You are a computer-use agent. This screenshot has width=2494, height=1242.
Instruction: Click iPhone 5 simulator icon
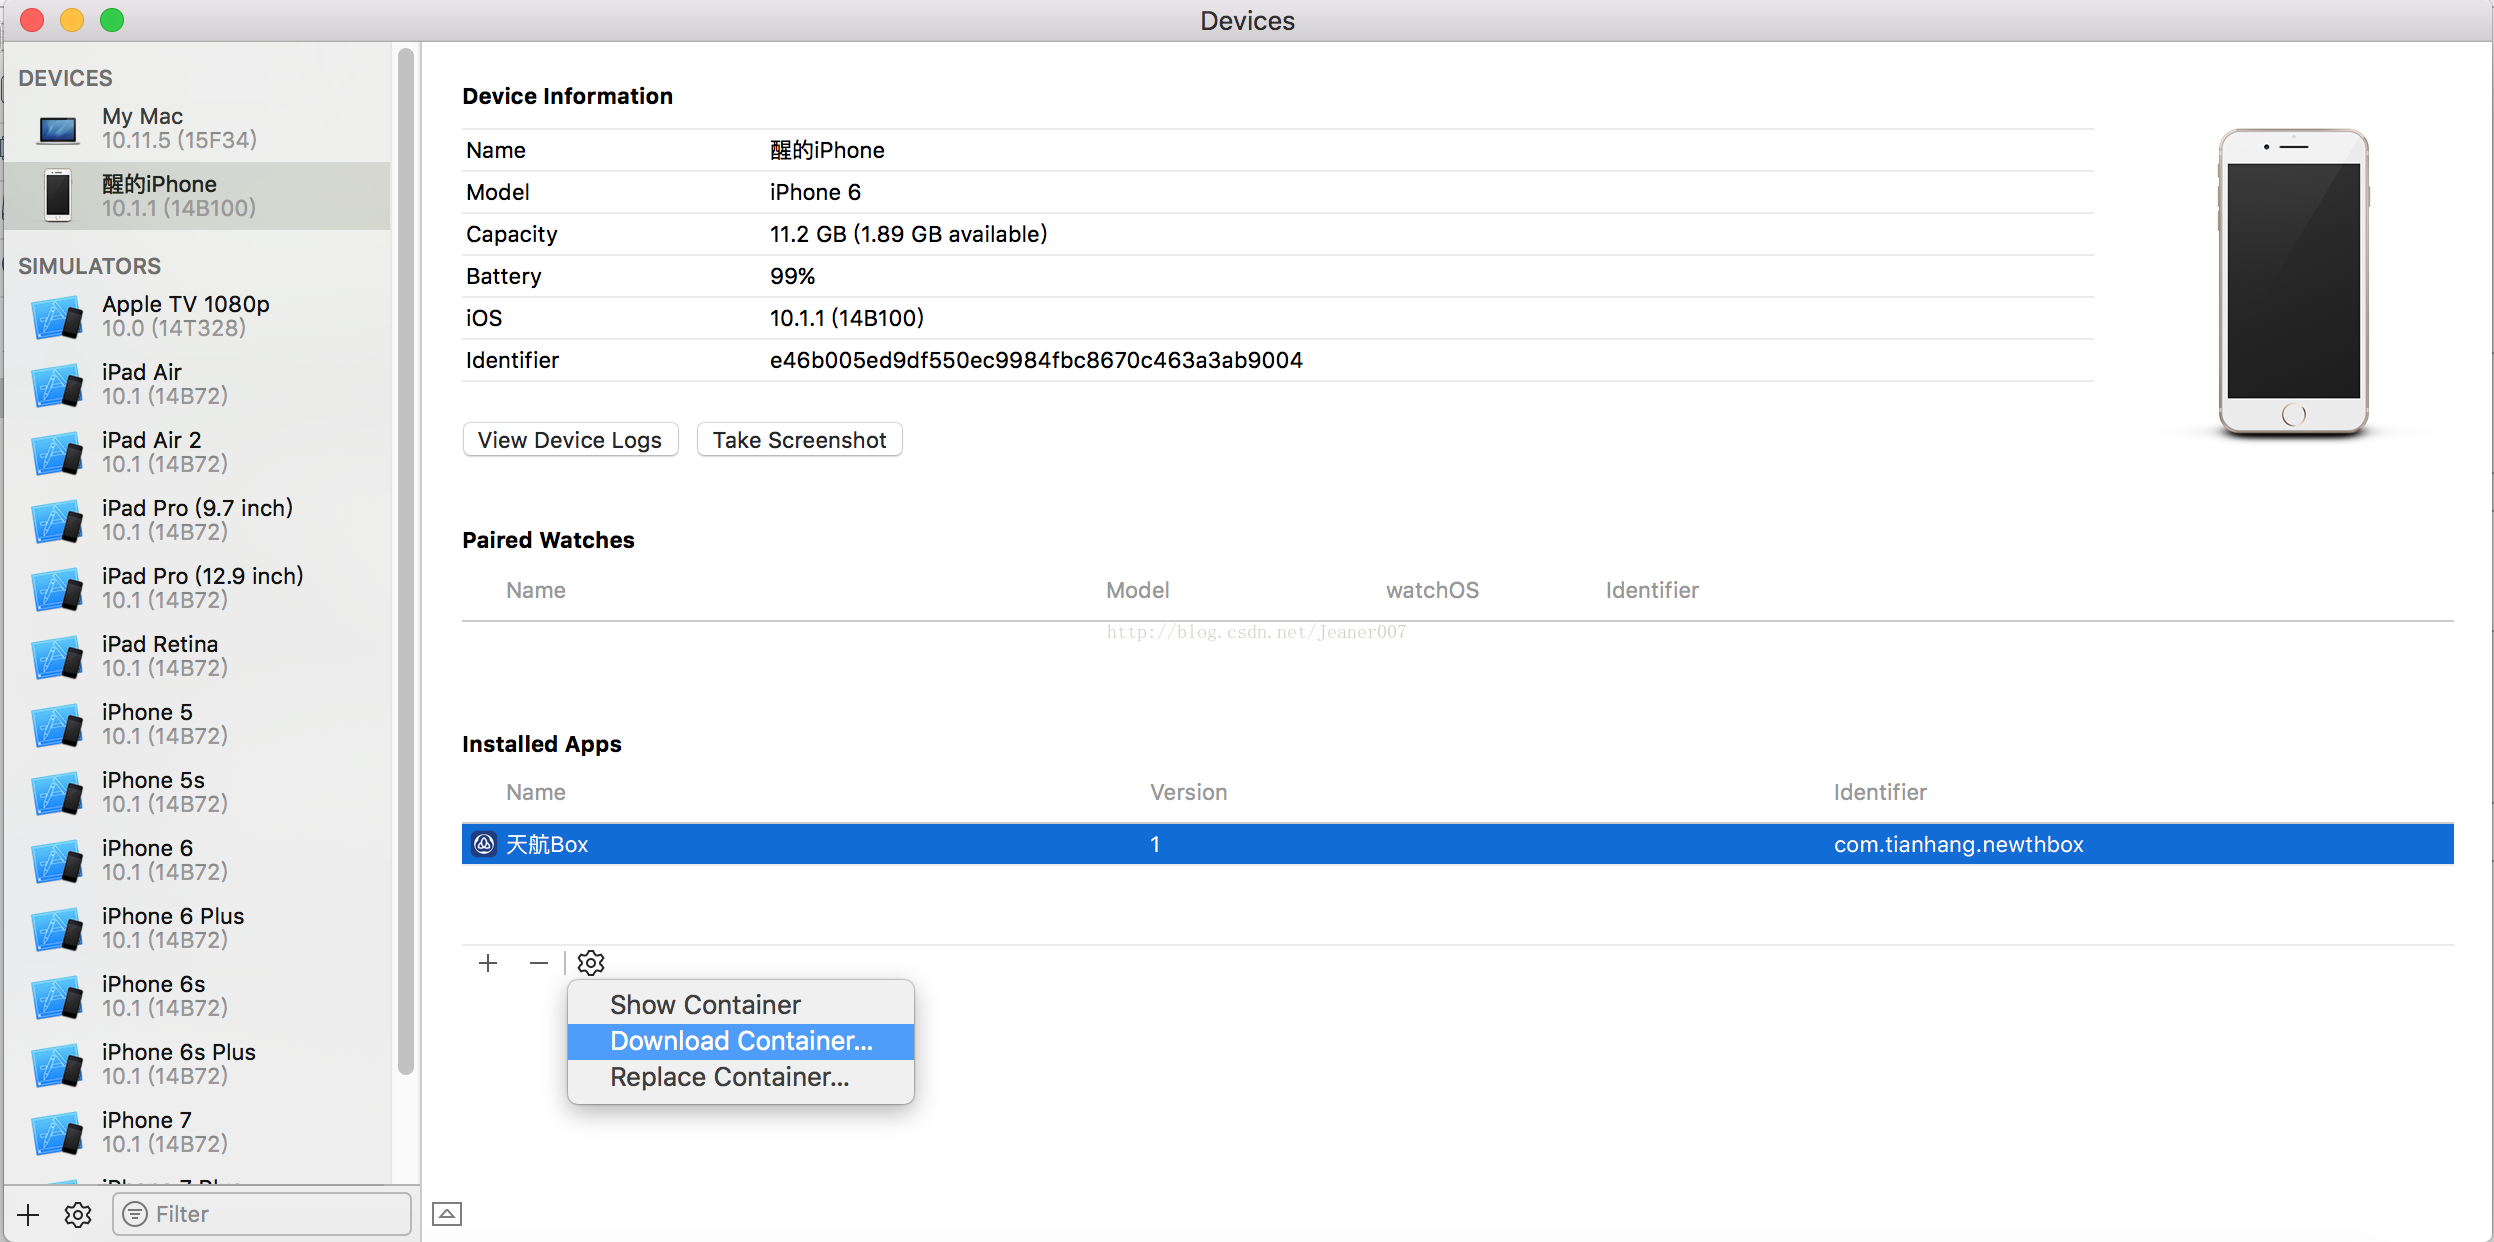(x=57, y=725)
